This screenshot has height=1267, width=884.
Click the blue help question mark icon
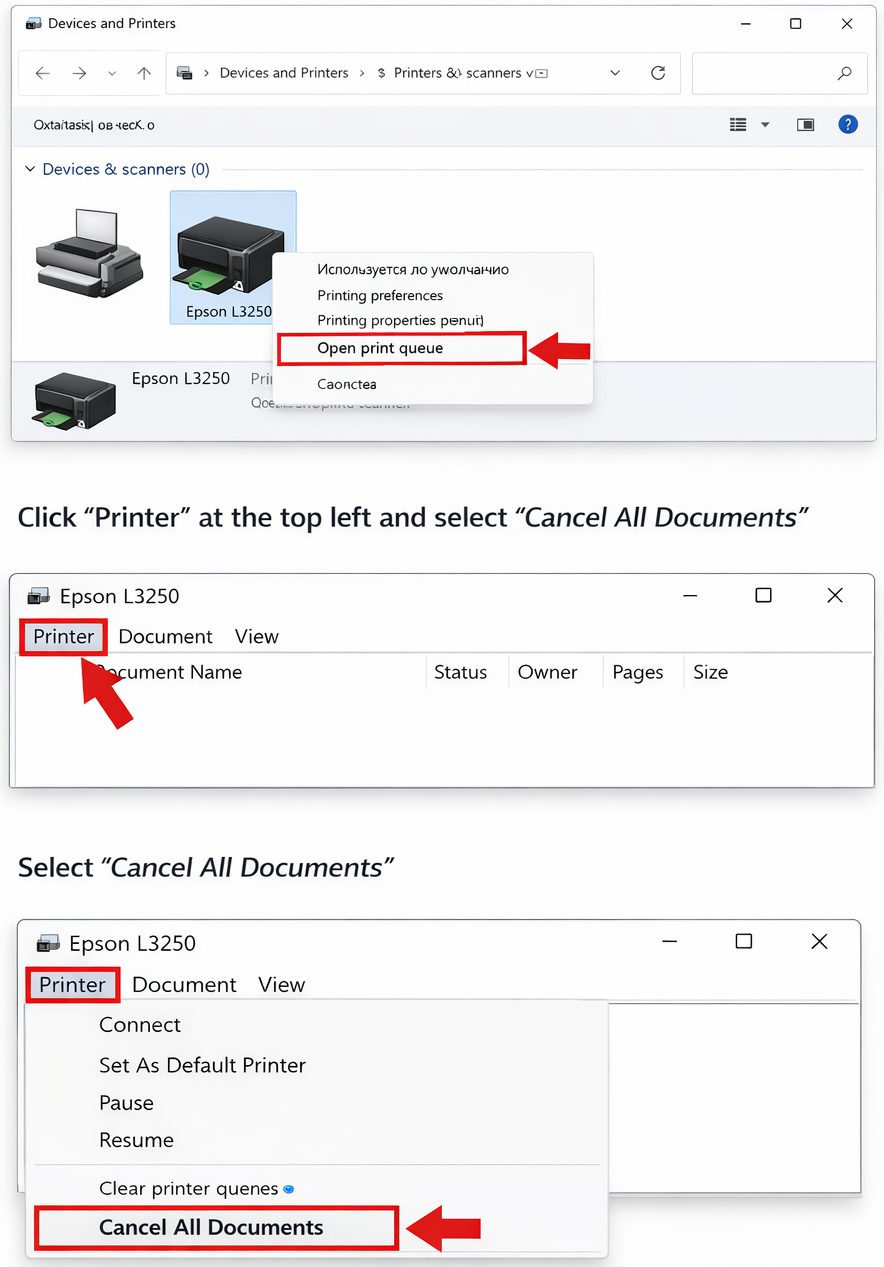pyautogui.click(x=848, y=125)
